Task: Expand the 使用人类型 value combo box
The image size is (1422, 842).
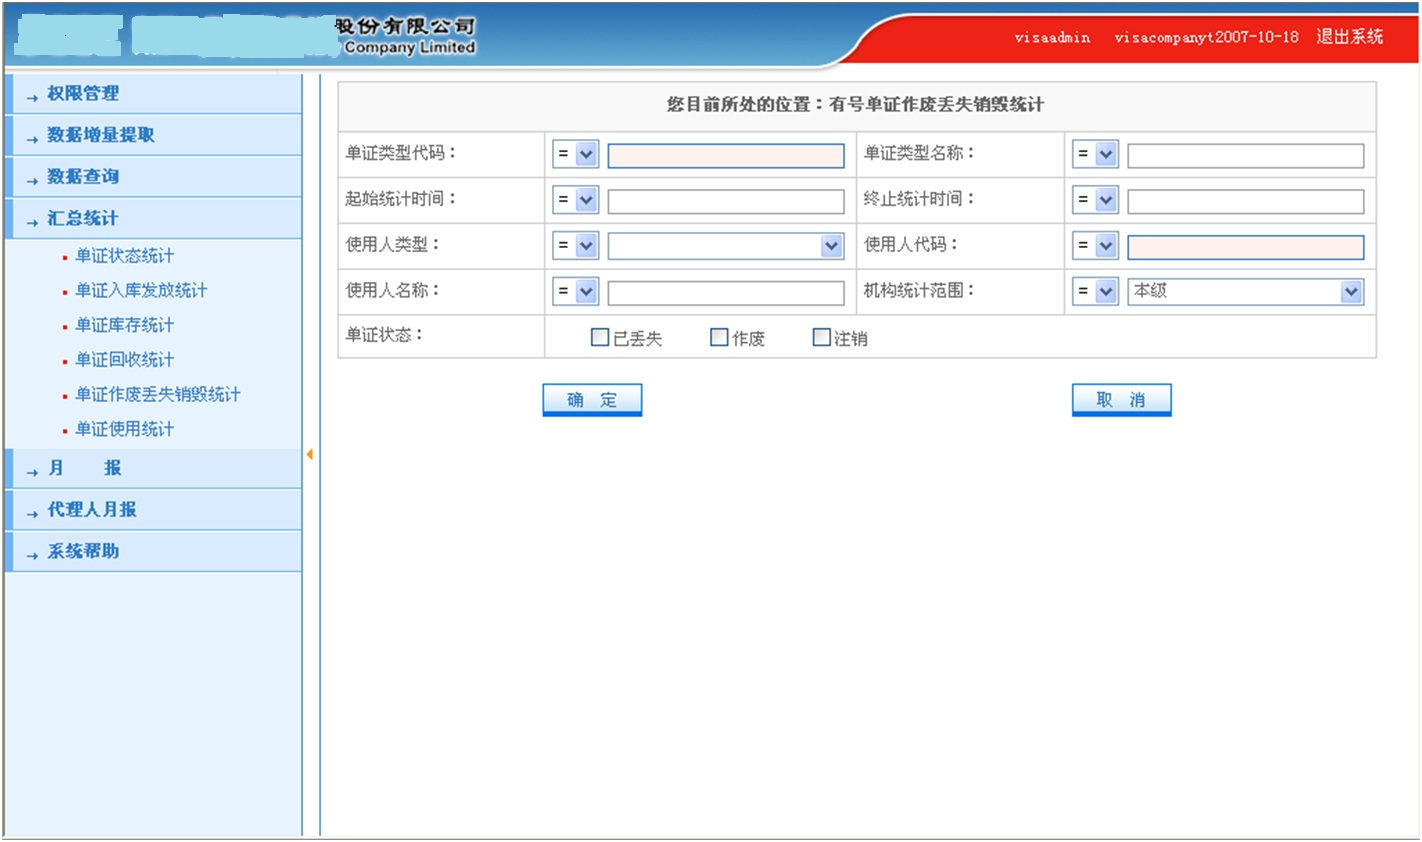Action: point(726,246)
